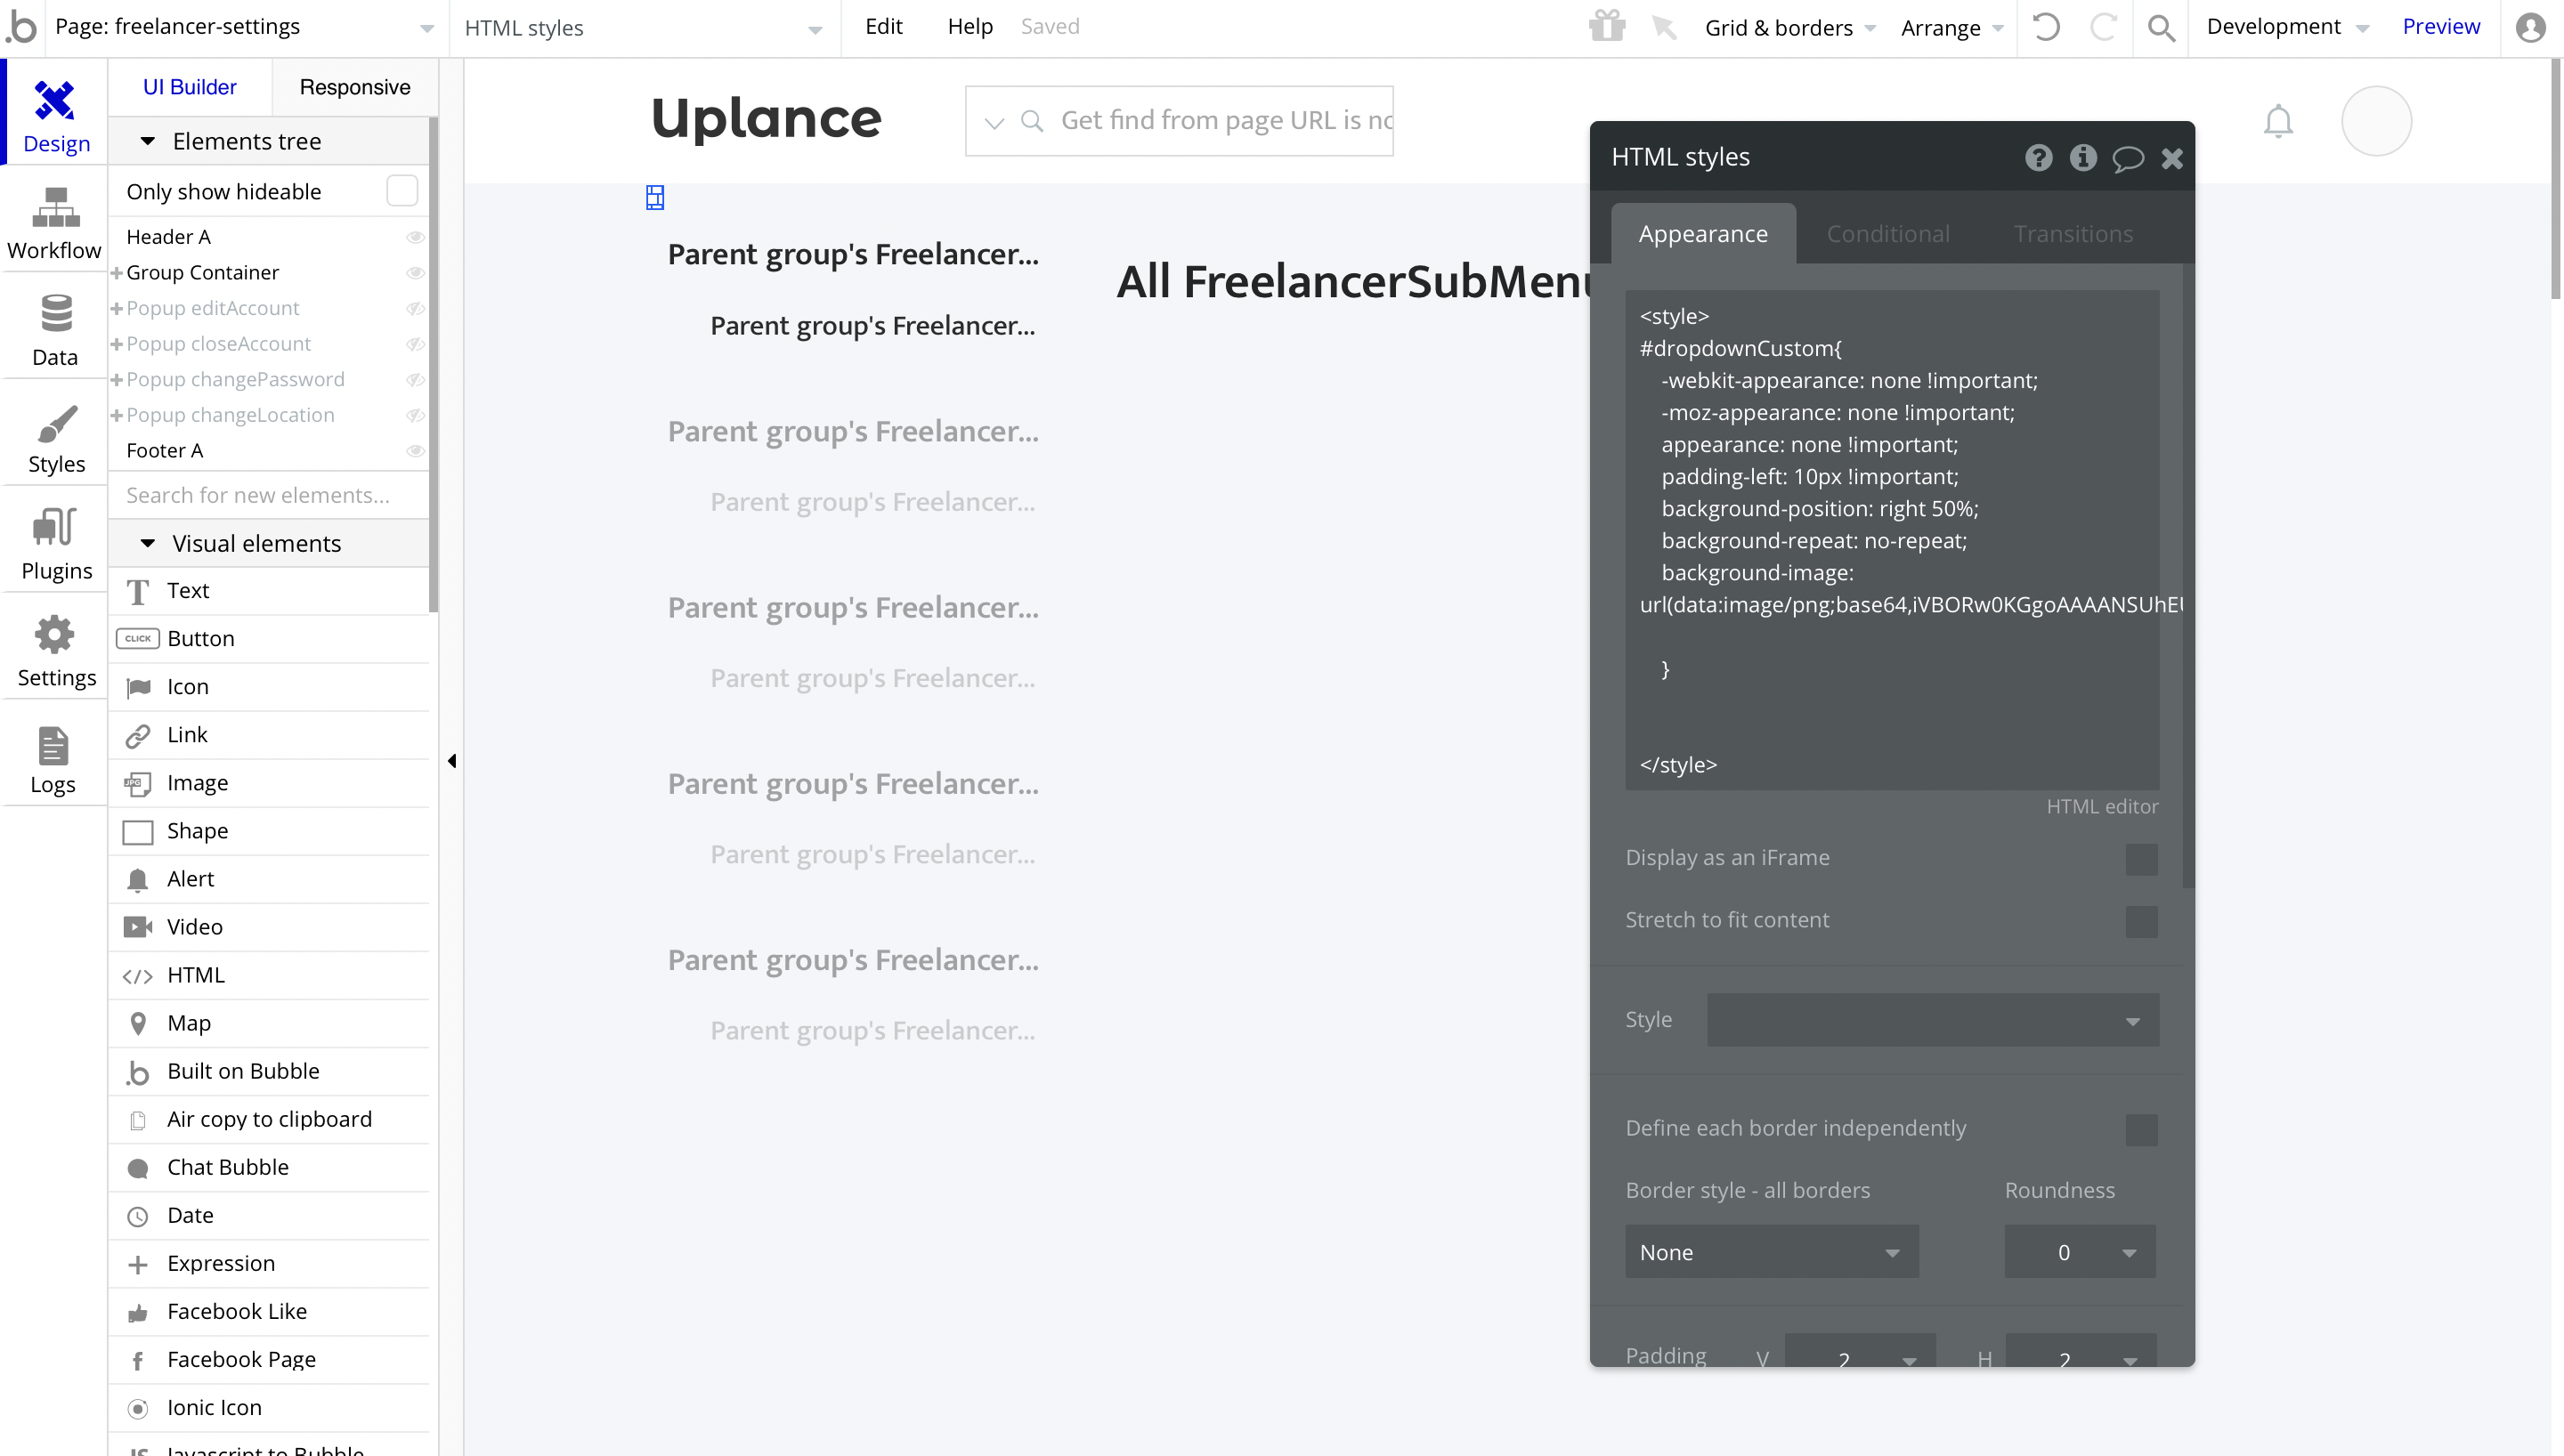Toggle Stretch to fit content checkbox
Image resolution: width=2564 pixels, height=1456 pixels.
(2141, 921)
